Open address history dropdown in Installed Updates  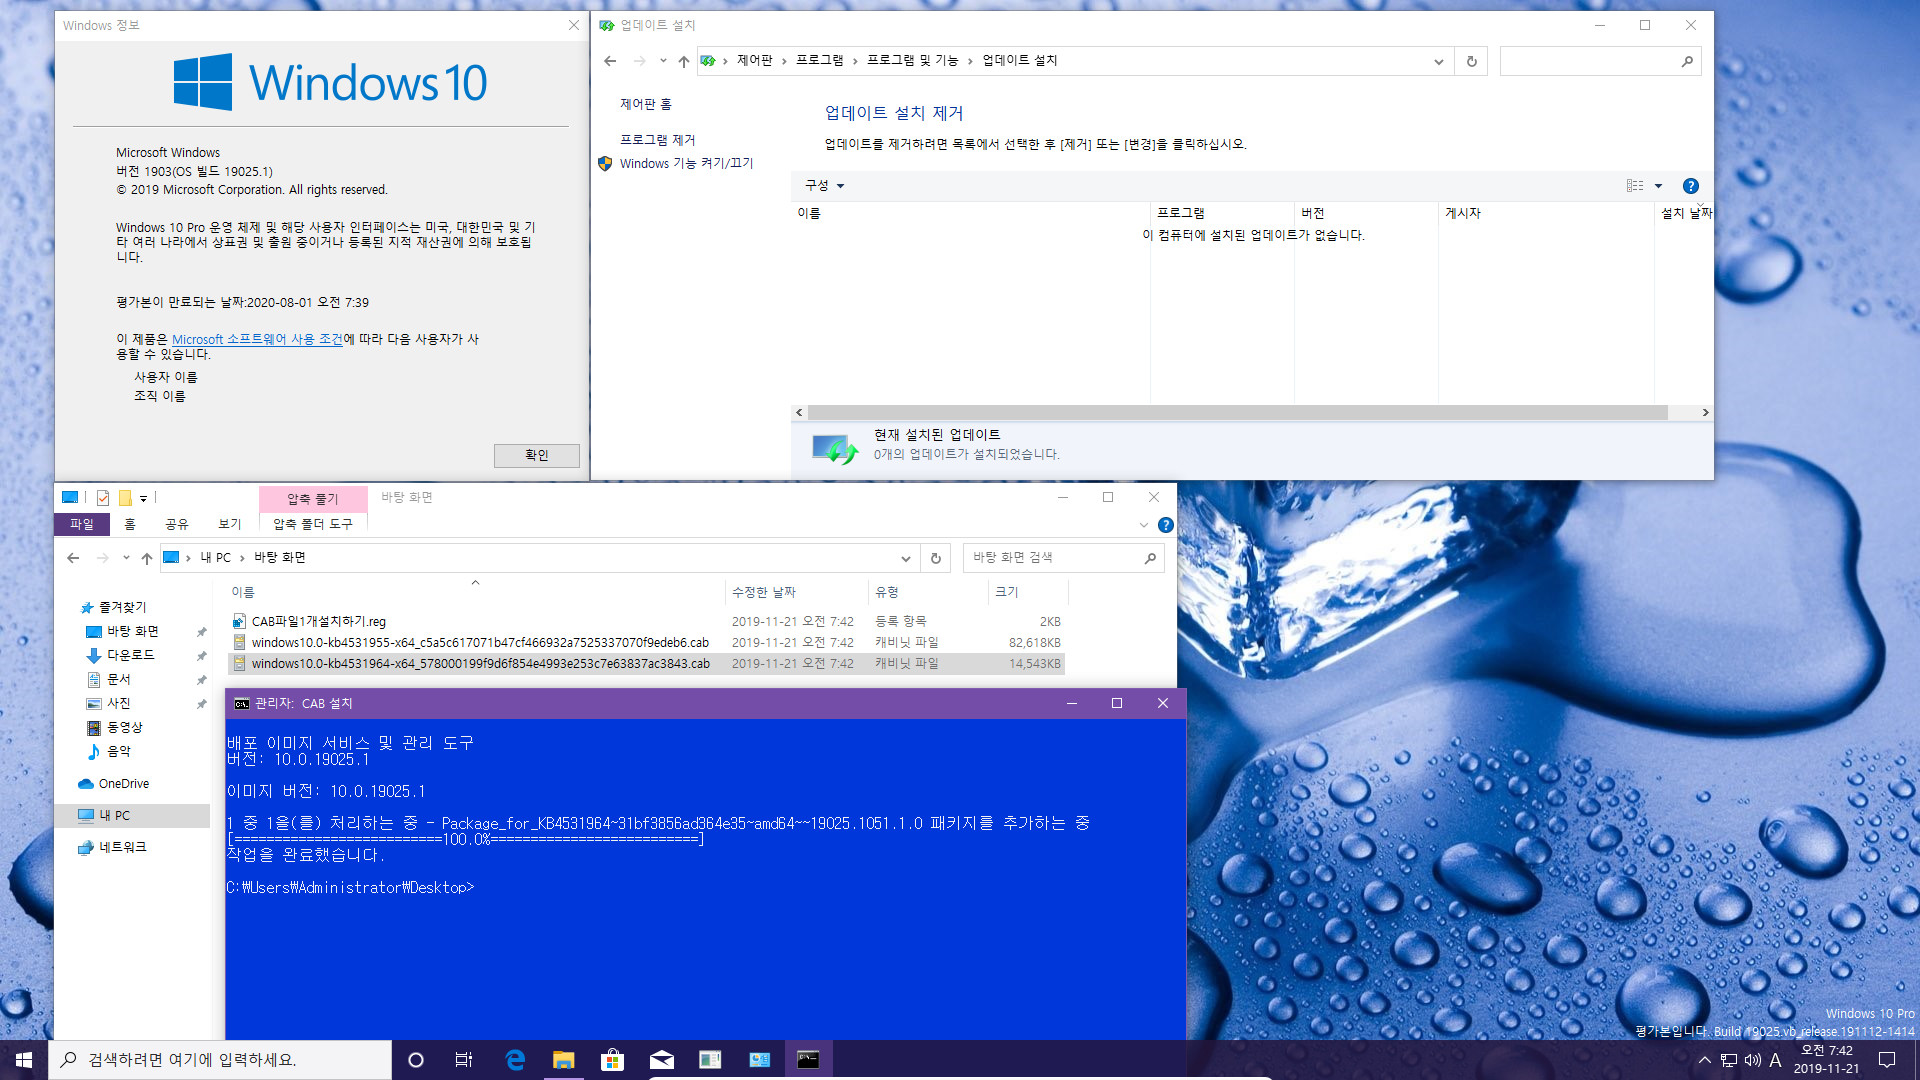(1438, 61)
